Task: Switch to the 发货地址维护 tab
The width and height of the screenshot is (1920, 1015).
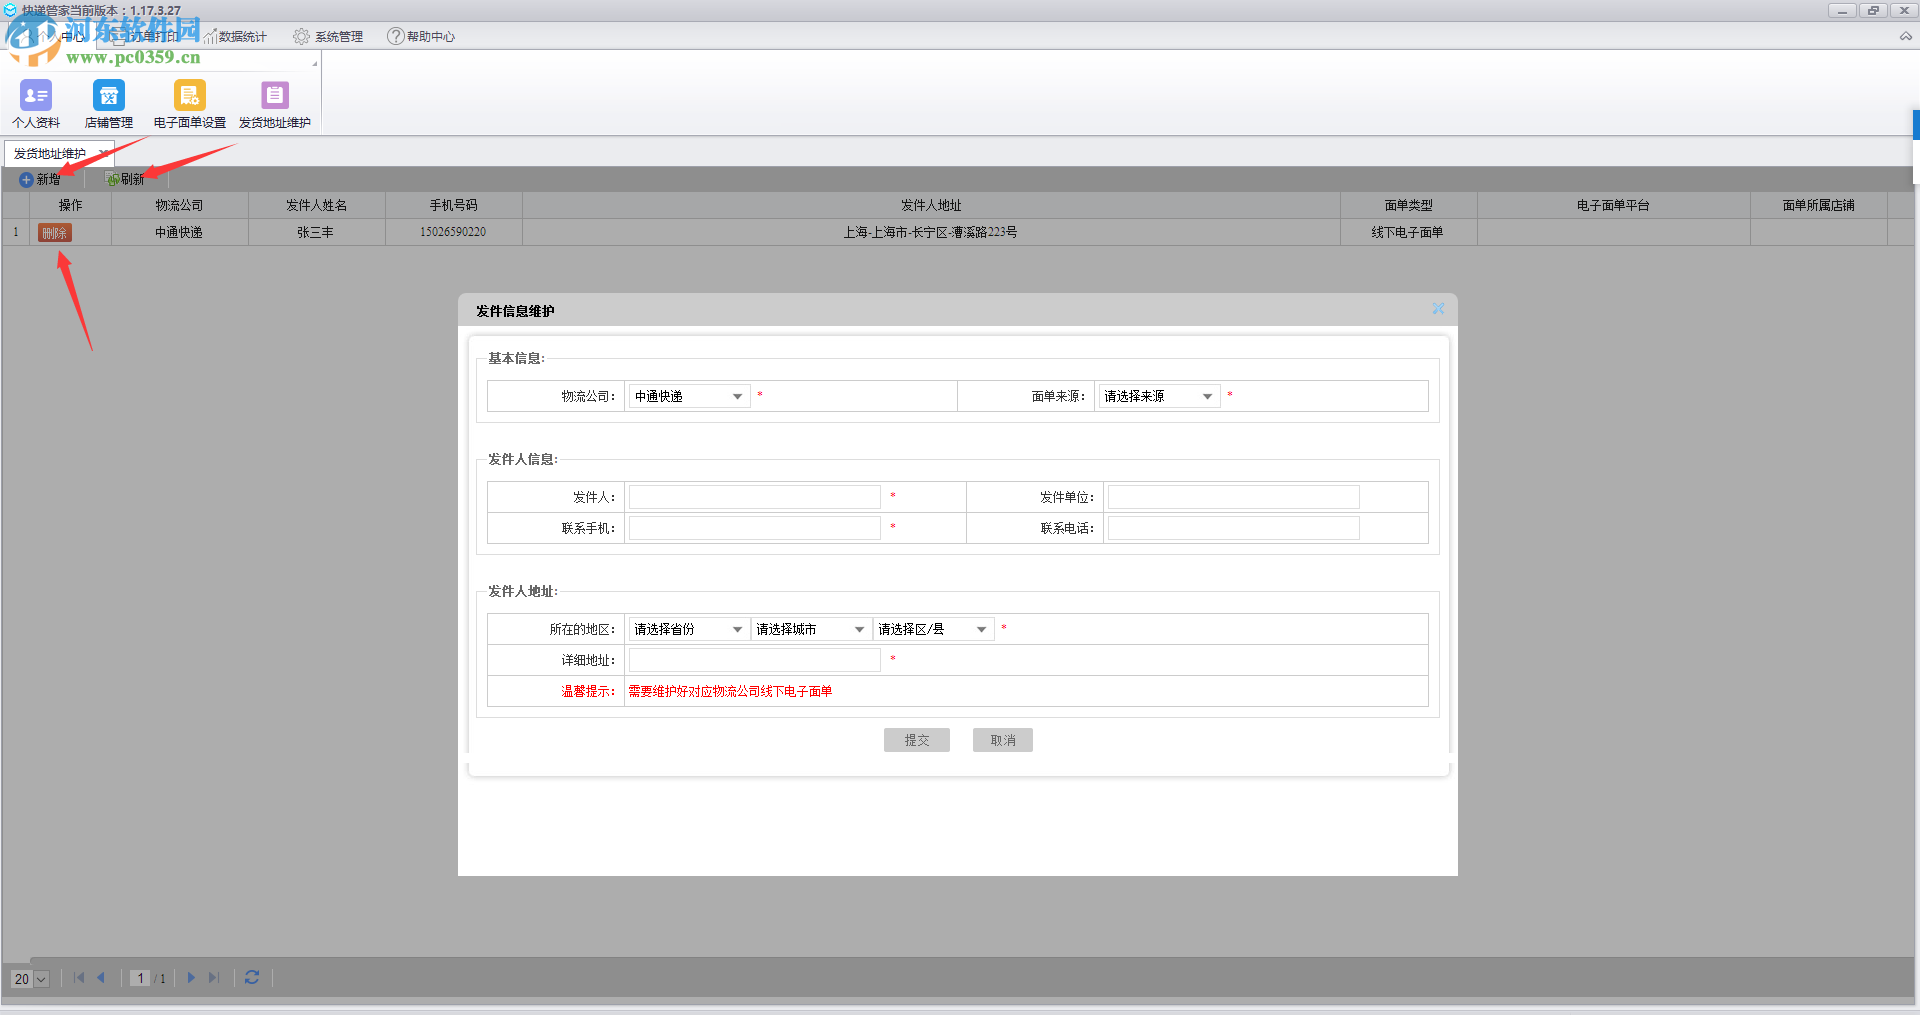Action: [x=50, y=154]
